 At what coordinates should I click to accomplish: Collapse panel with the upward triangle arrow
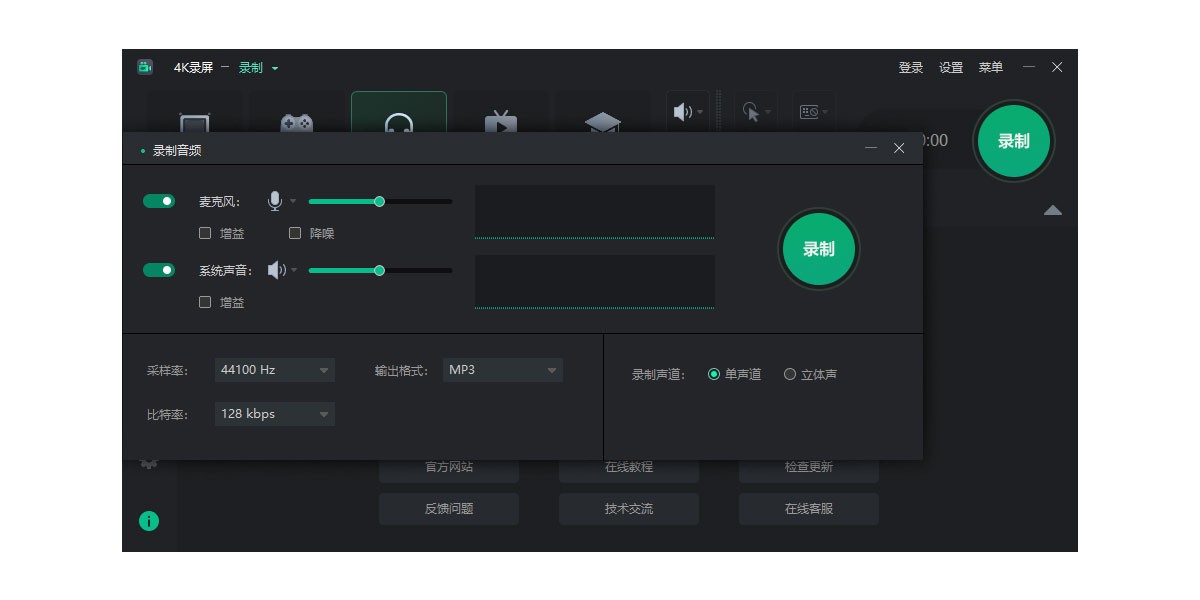point(1052,210)
